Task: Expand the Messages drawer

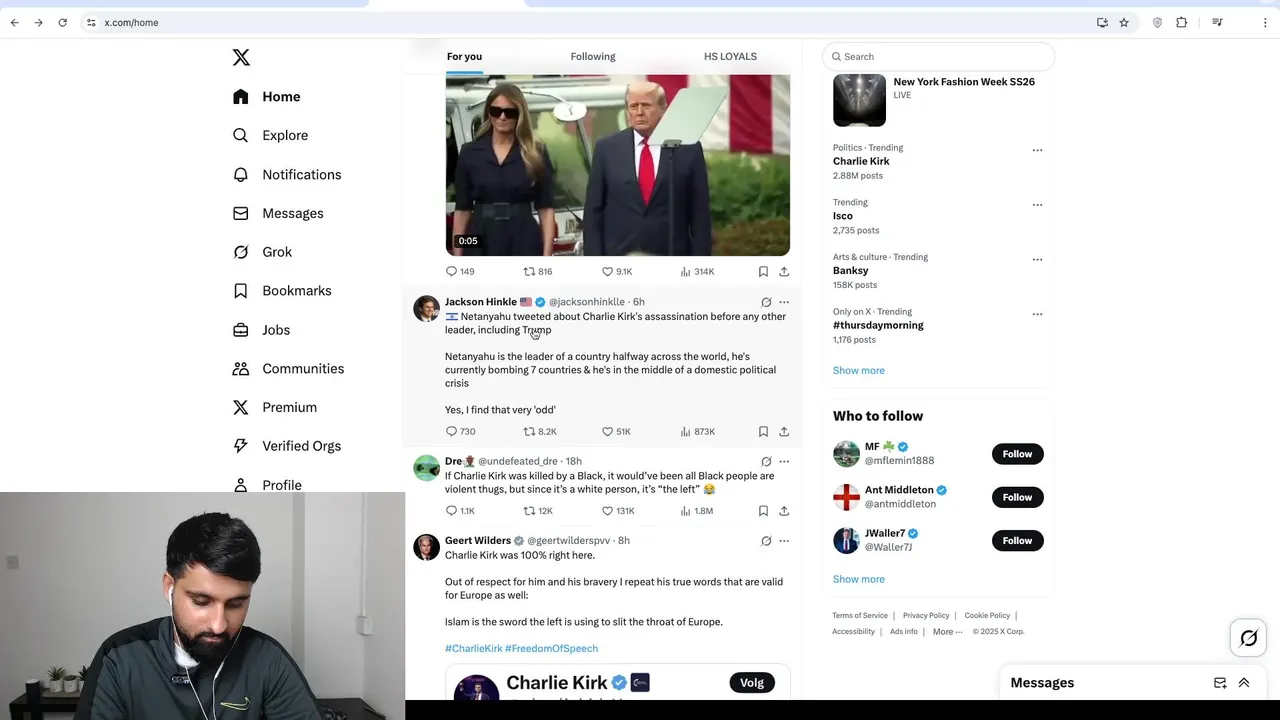Action: 1244,683
